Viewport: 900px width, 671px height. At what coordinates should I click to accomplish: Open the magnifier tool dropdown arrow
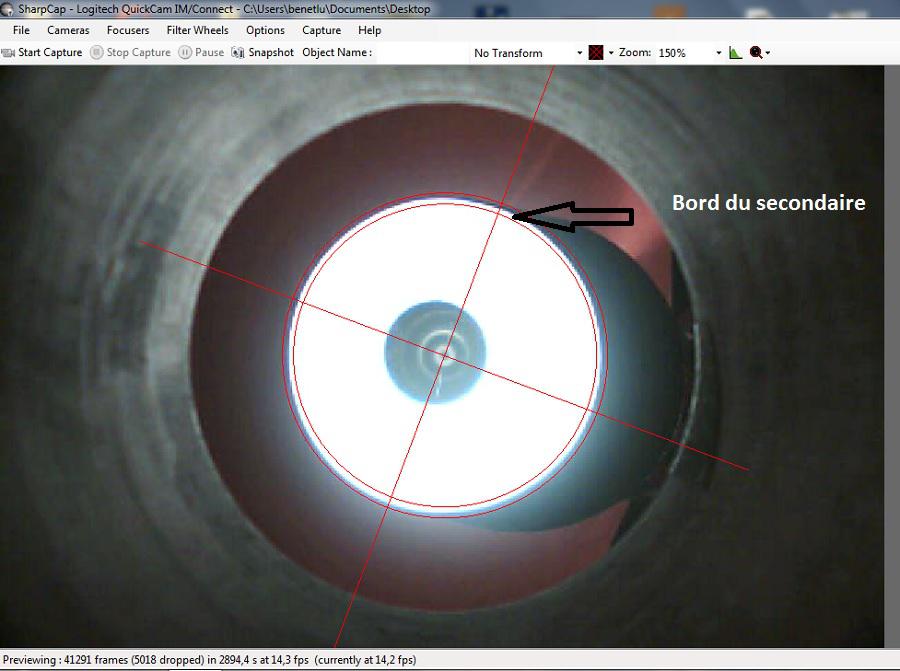tap(768, 53)
